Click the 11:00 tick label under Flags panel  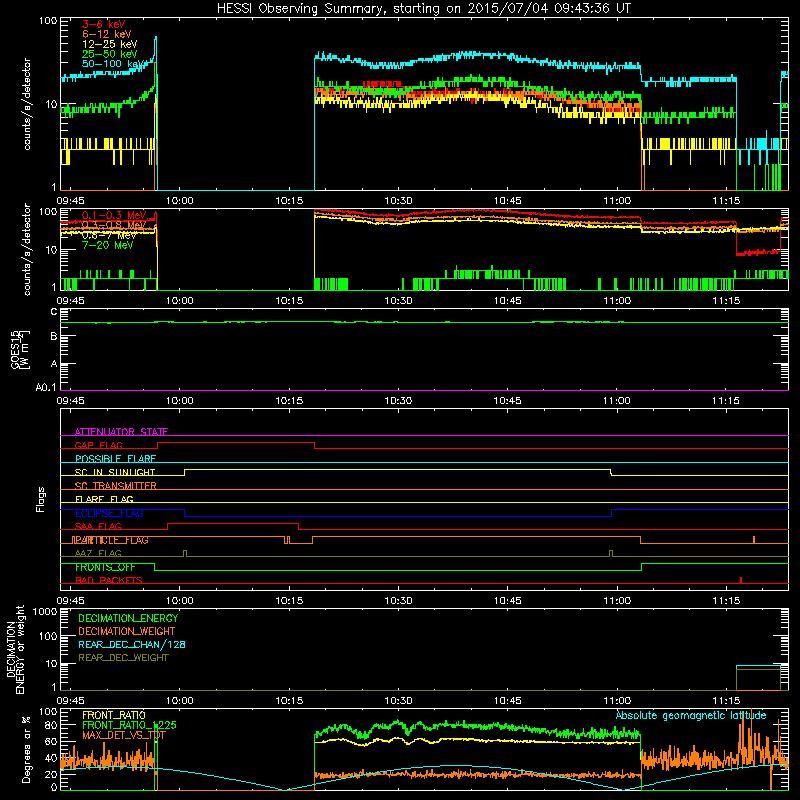[616, 601]
